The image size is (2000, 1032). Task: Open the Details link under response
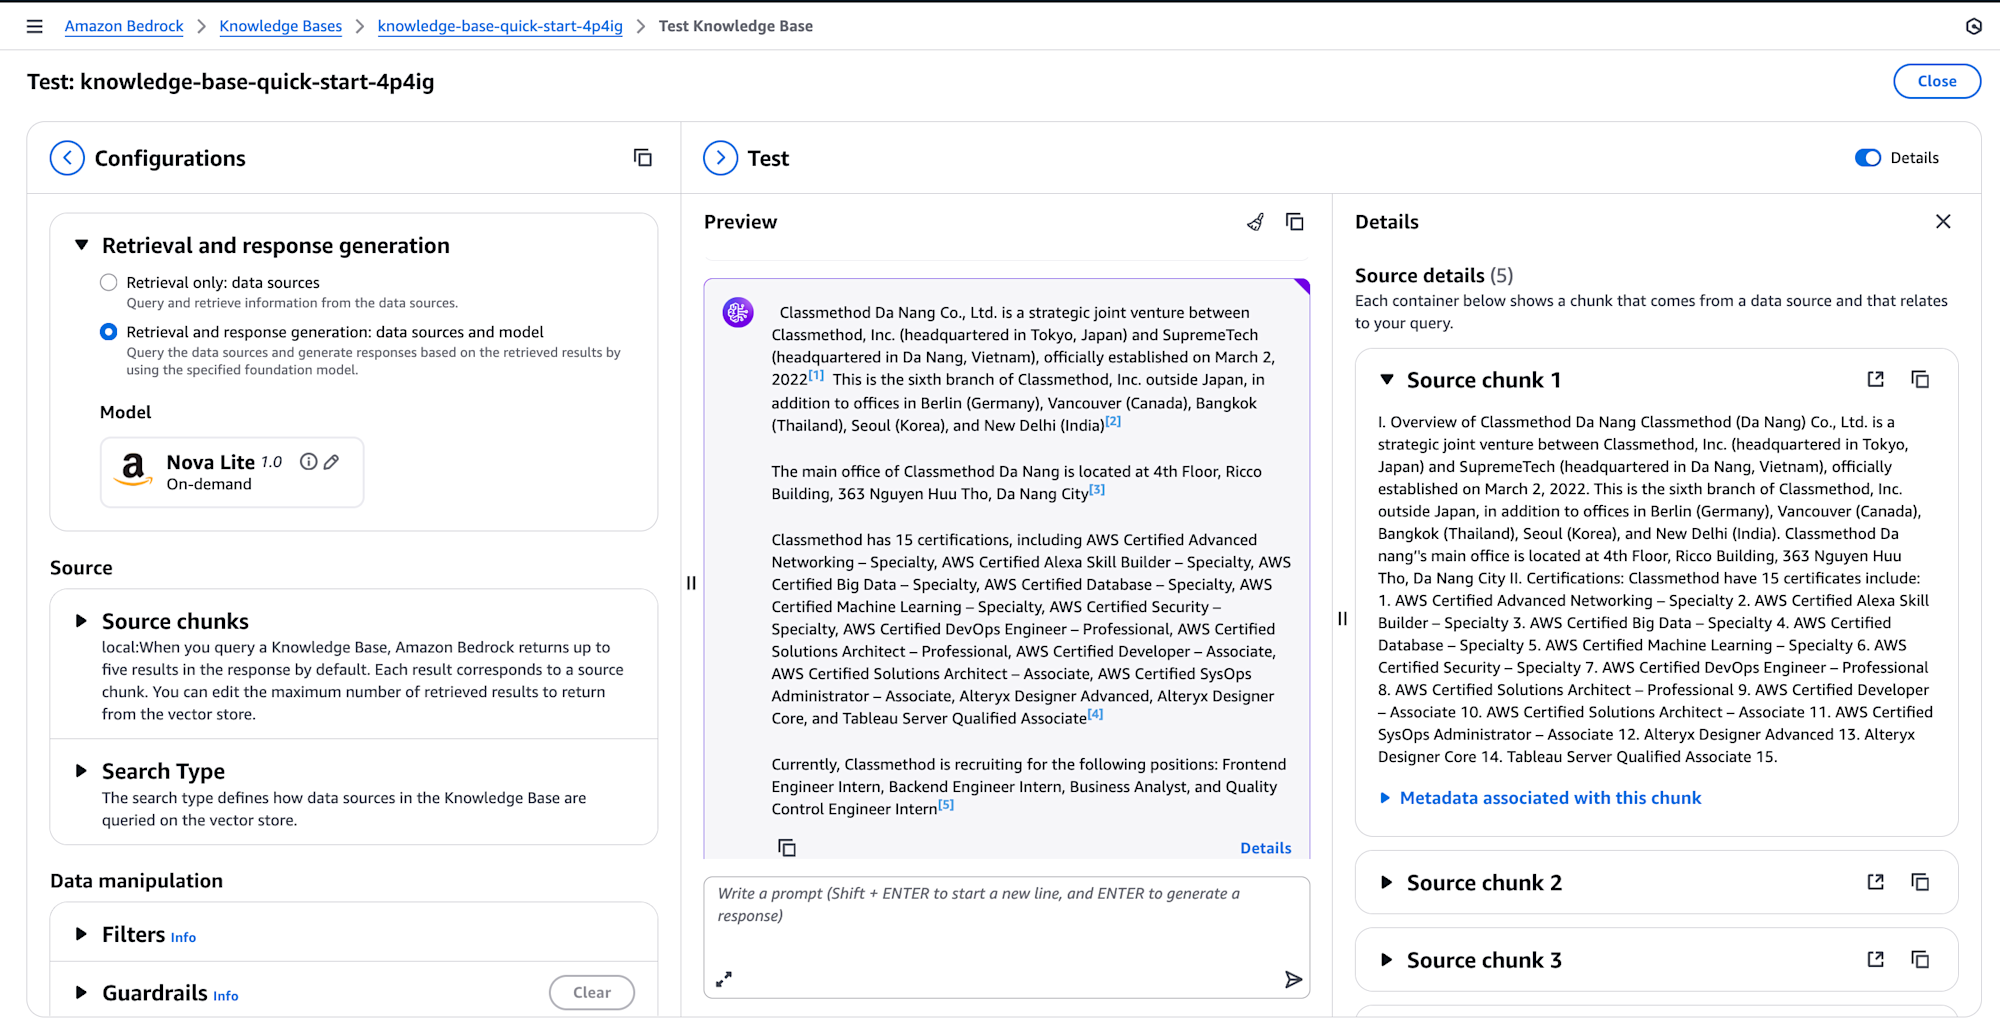[x=1266, y=848]
